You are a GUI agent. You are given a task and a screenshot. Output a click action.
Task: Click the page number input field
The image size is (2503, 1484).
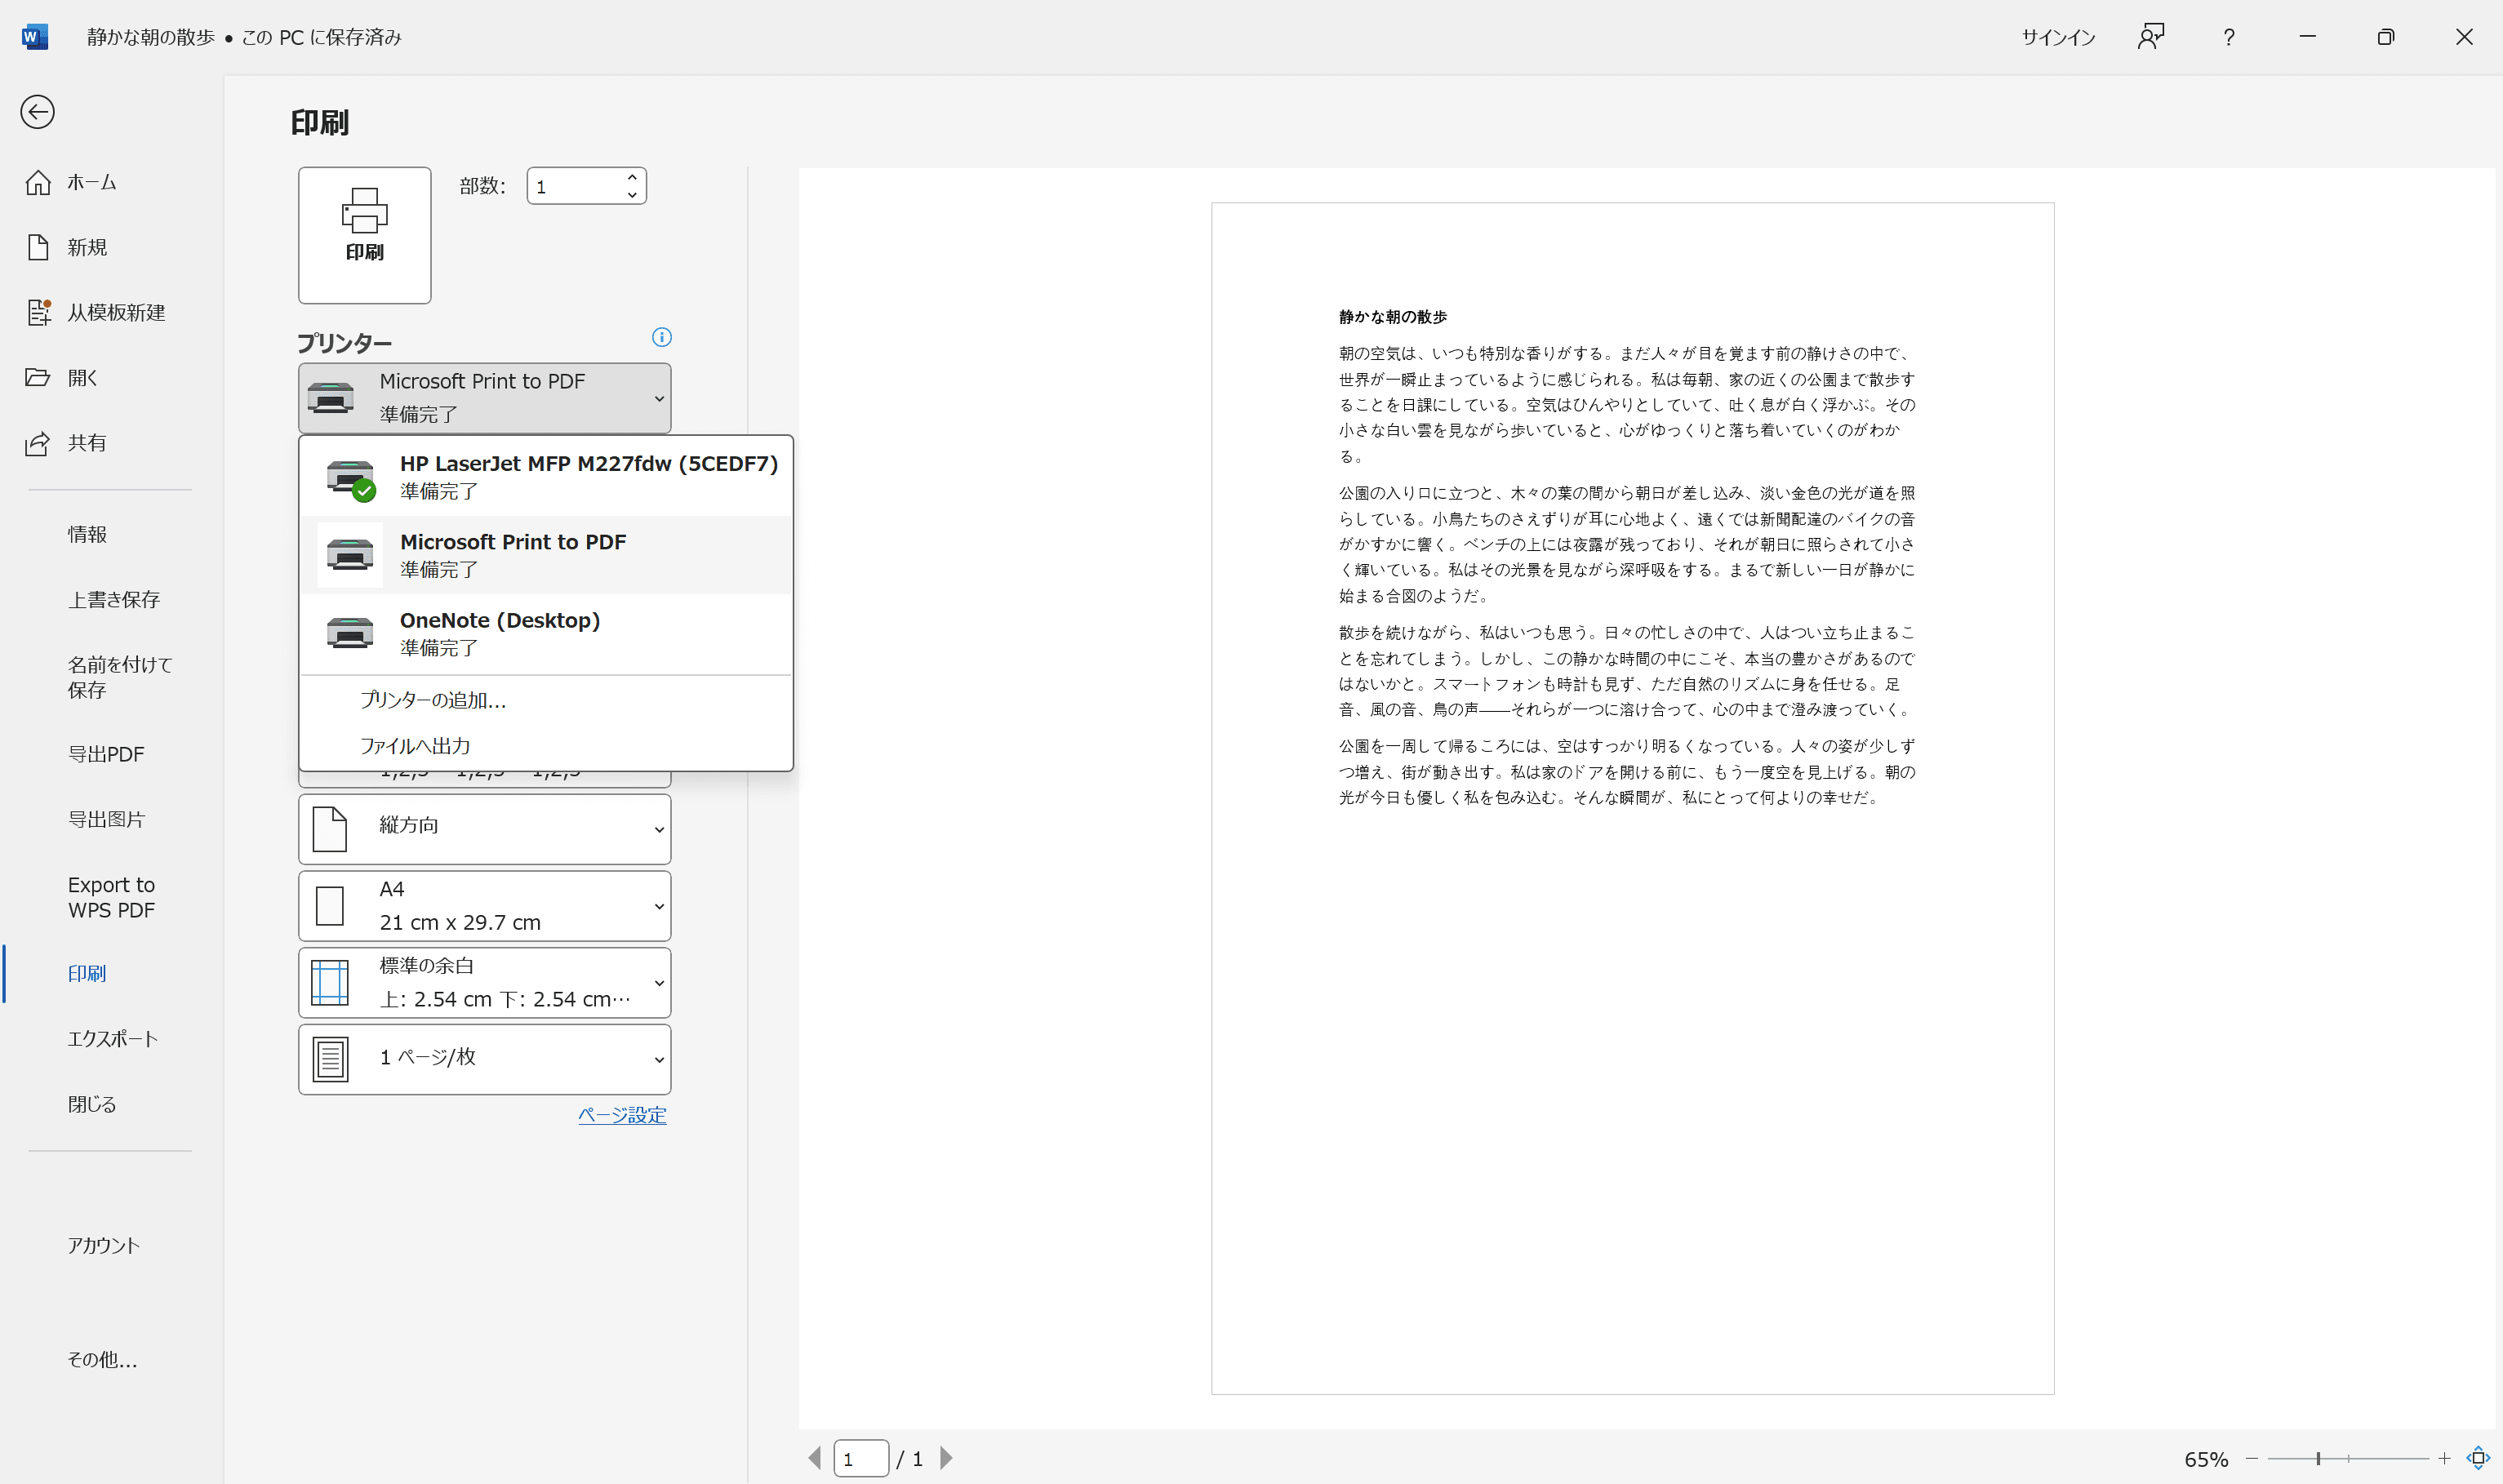pyautogui.click(x=861, y=1458)
